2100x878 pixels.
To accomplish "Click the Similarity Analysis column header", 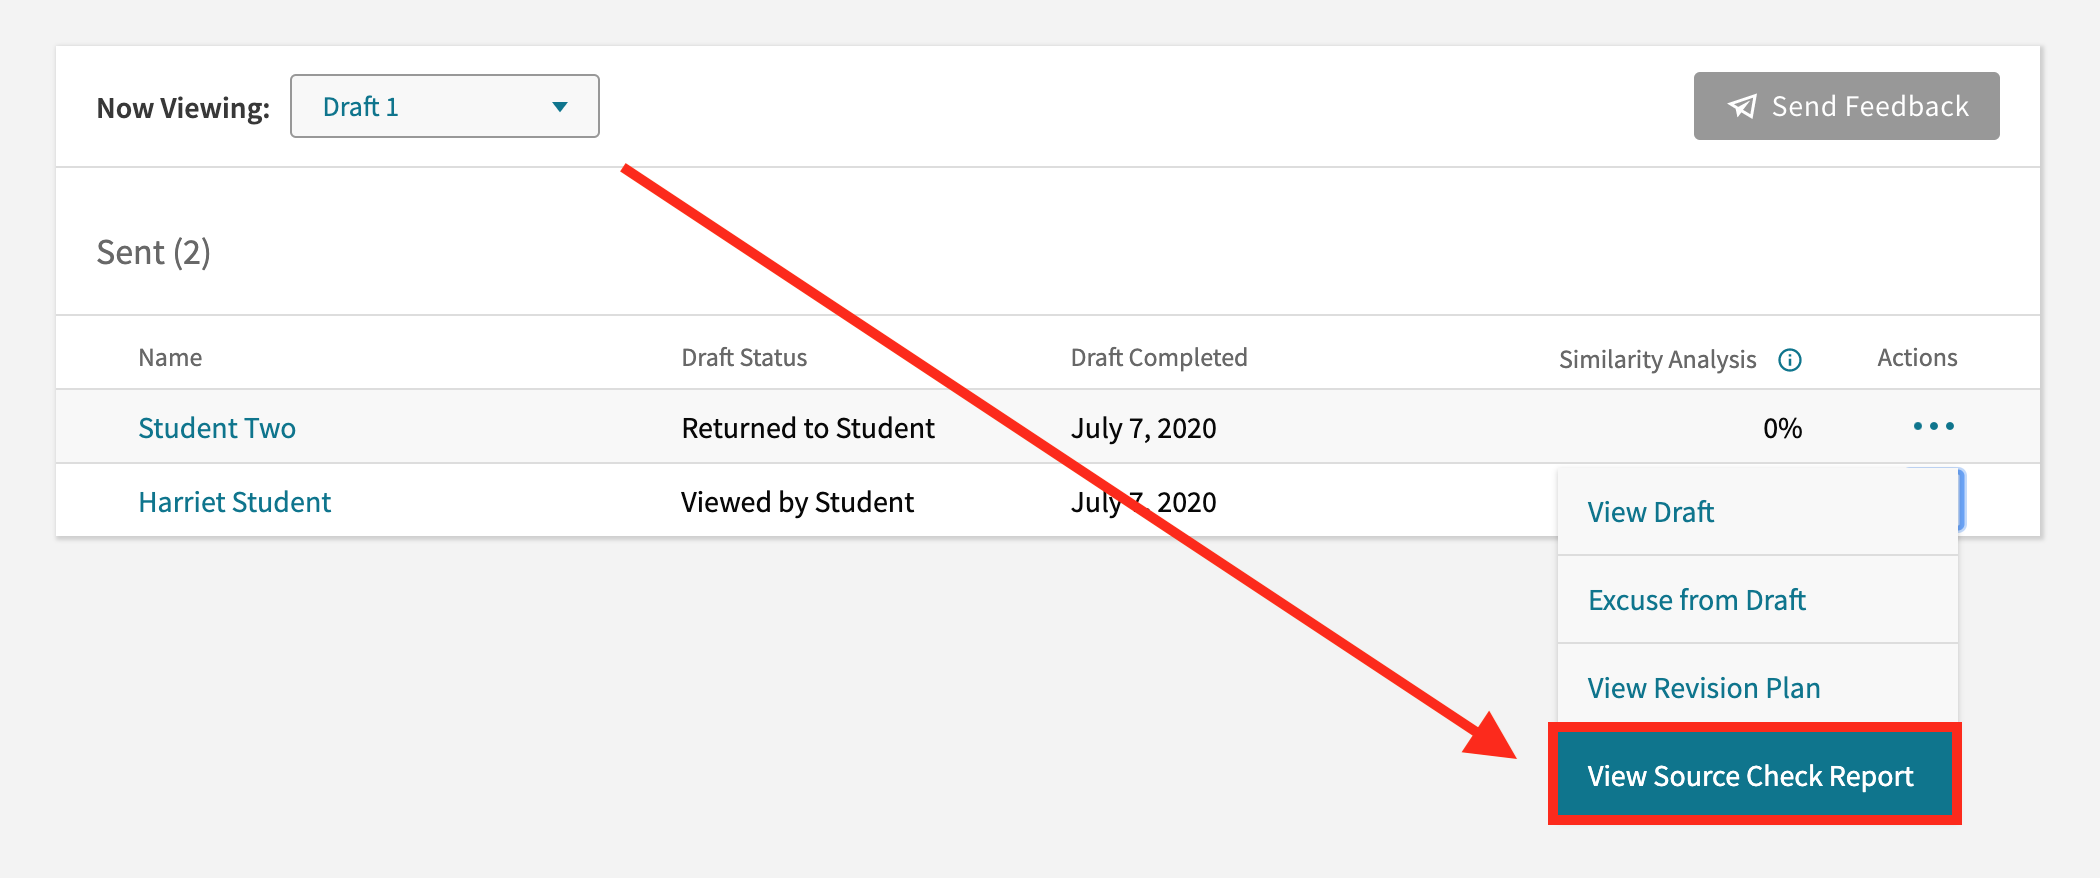I will [x=1656, y=360].
